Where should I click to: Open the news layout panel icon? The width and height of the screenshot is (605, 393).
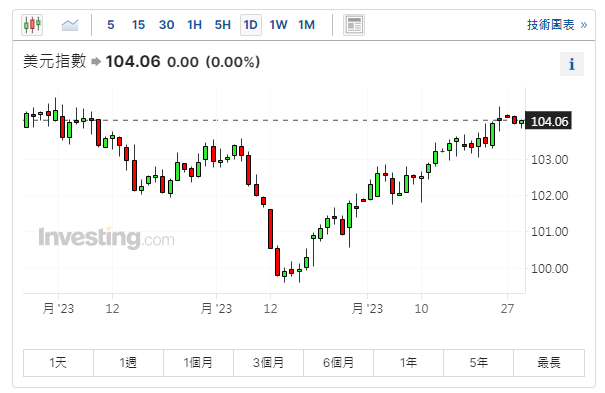point(354,25)
